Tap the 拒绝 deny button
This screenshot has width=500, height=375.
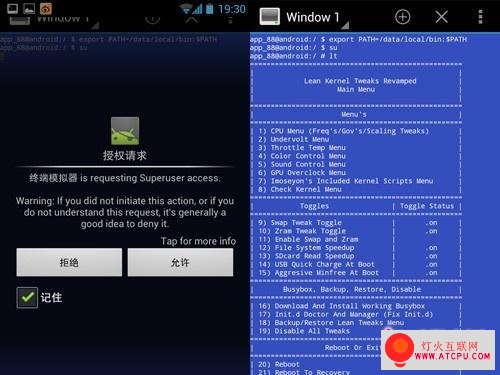pyautogui.click(x=69, y=262)
